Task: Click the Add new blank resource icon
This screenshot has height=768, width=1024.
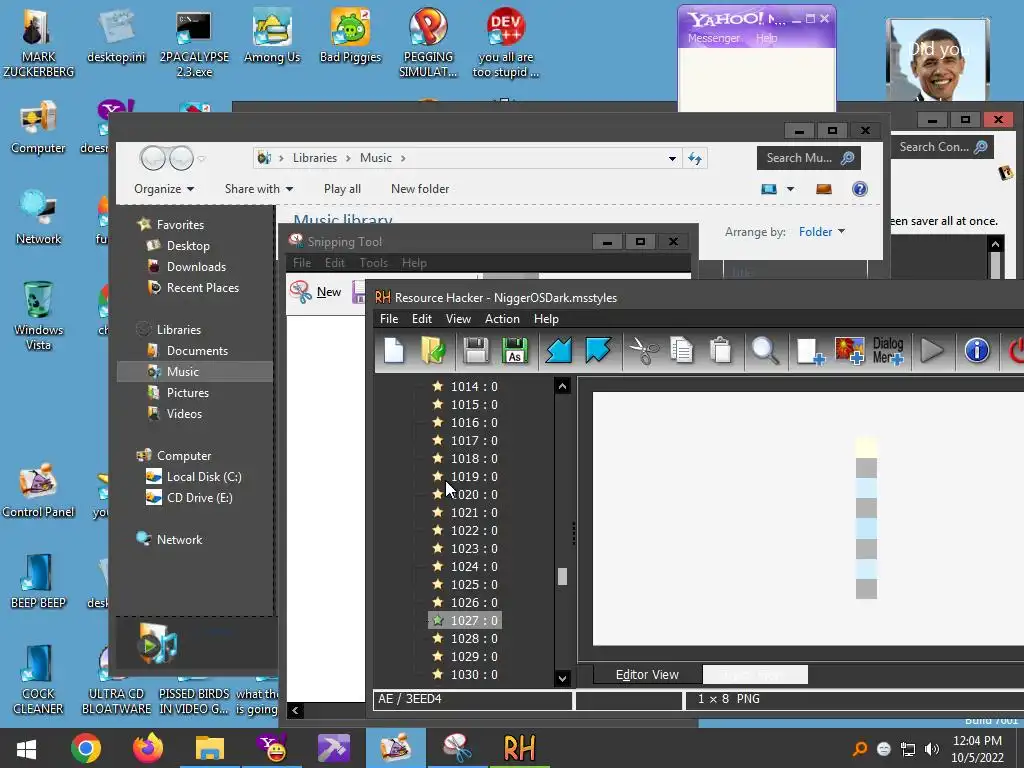Action: coord(810,351)
